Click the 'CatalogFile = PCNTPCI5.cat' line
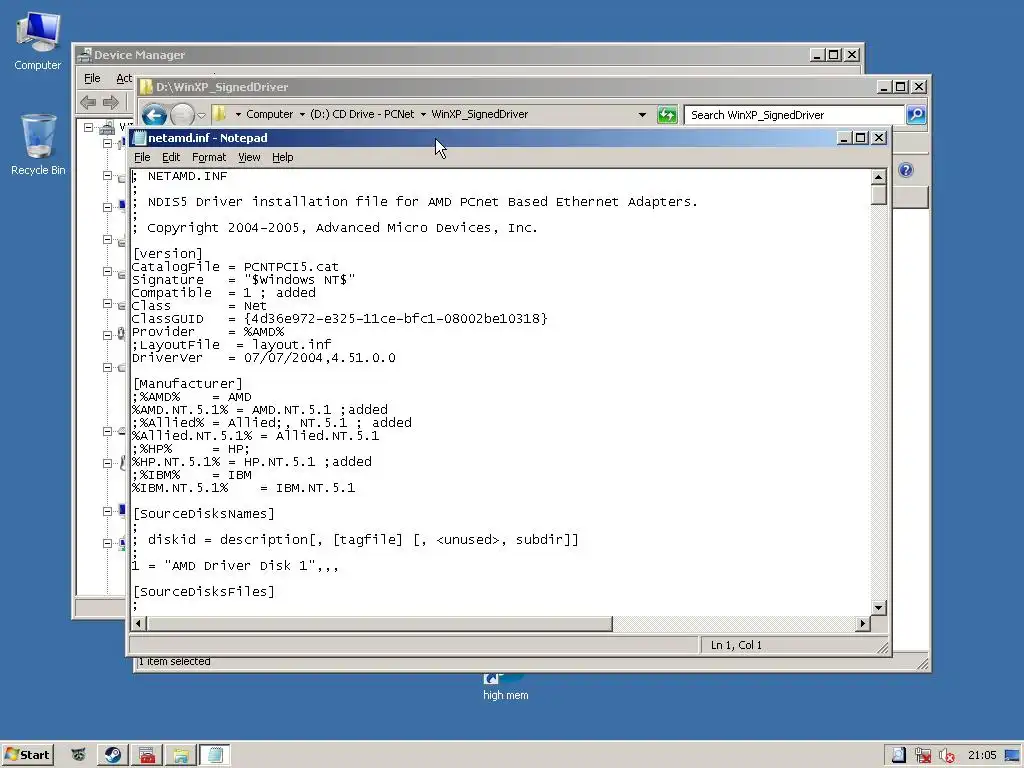 pyautogui.click(x=235, y=267)
